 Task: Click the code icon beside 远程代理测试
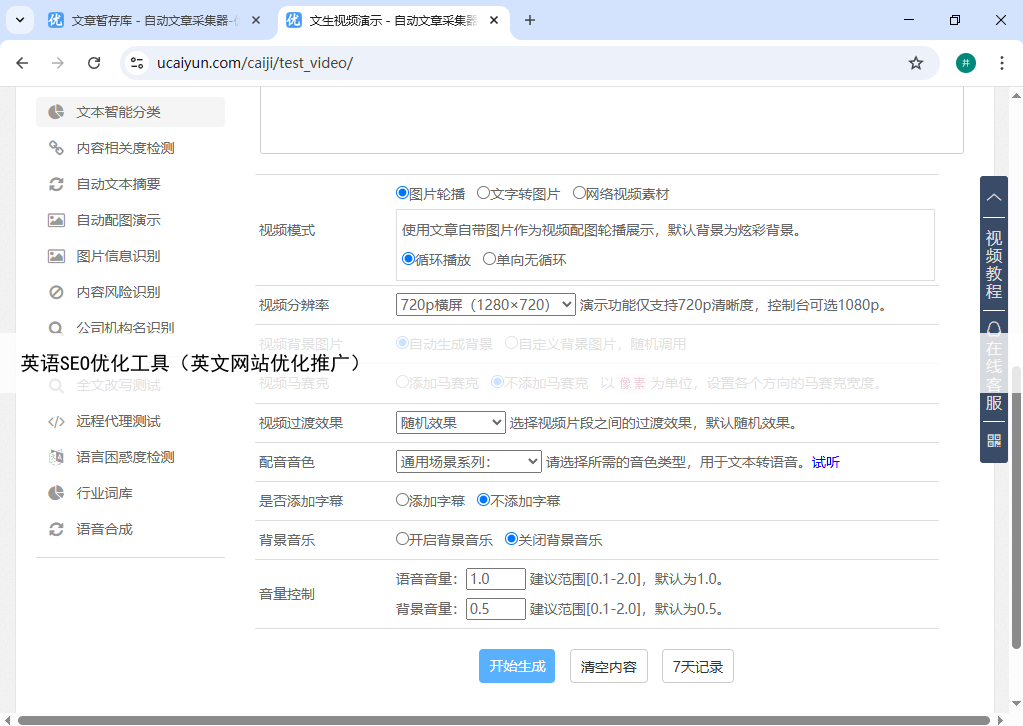tap(57, 421)
